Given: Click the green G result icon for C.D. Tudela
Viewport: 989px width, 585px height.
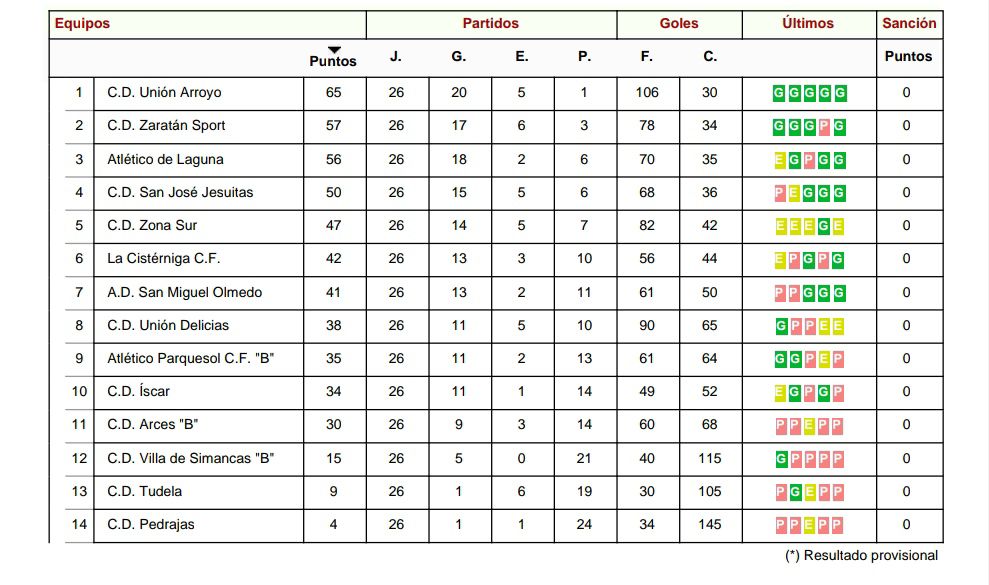Looking at the screenshot, I should tap(794, 492).
